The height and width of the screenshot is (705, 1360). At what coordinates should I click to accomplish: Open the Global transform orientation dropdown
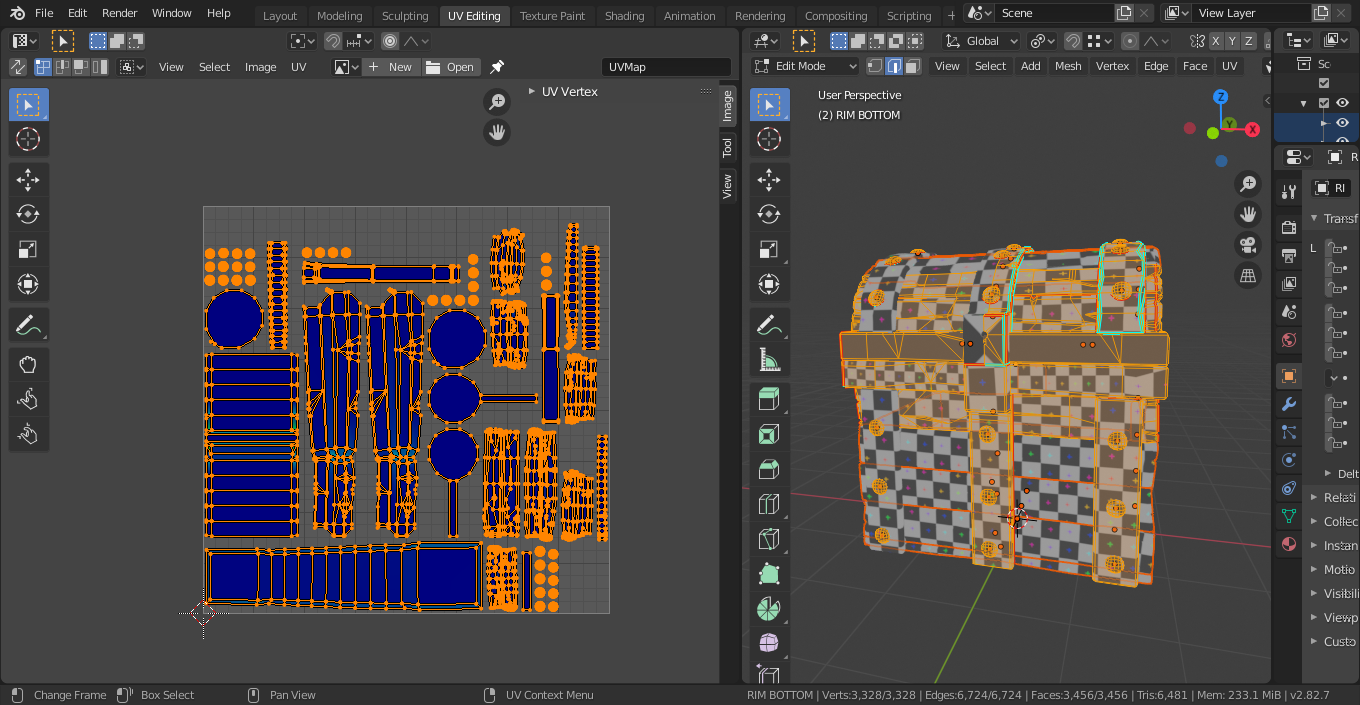point(982,41)
